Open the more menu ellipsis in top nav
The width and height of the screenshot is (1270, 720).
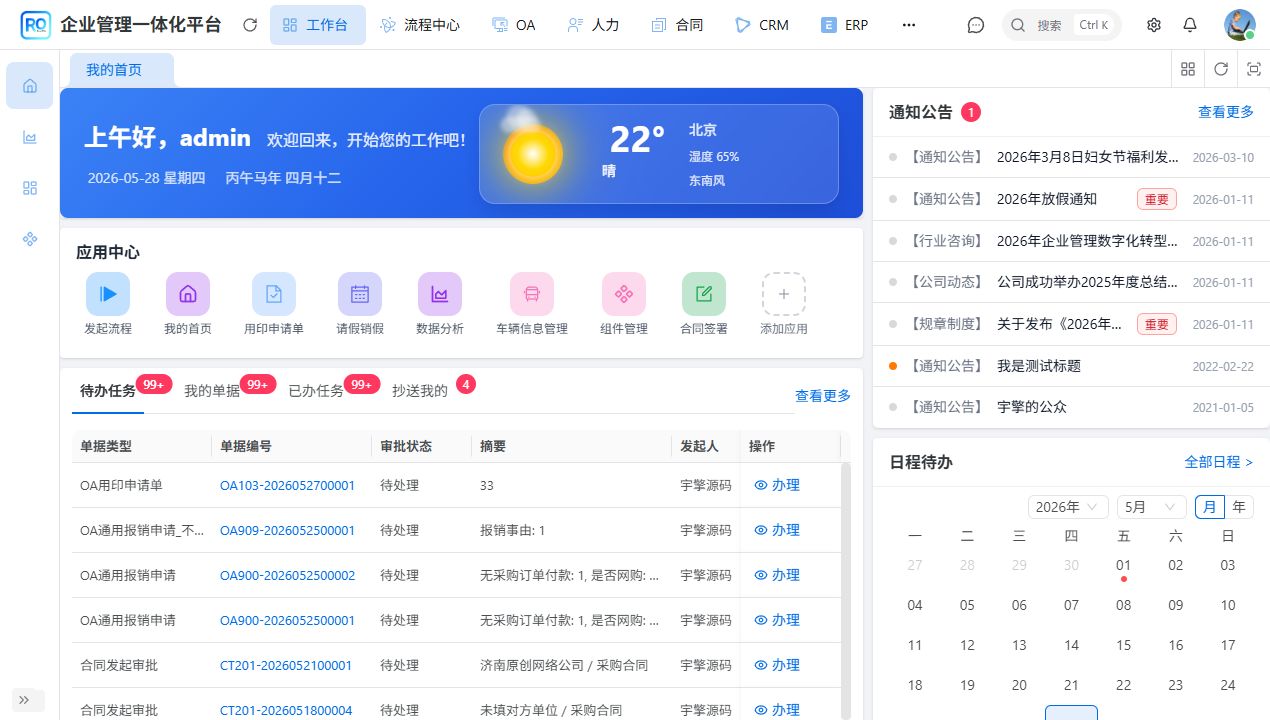[x=909, y=25]
